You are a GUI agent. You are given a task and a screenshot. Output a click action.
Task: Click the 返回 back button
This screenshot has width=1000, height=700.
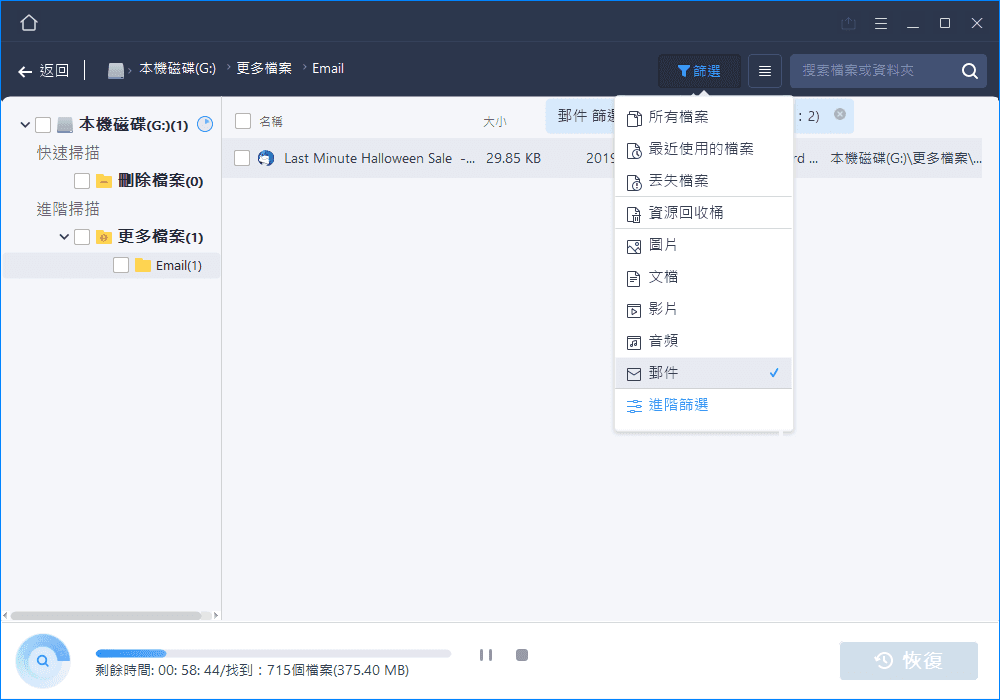tap(44, 71)
